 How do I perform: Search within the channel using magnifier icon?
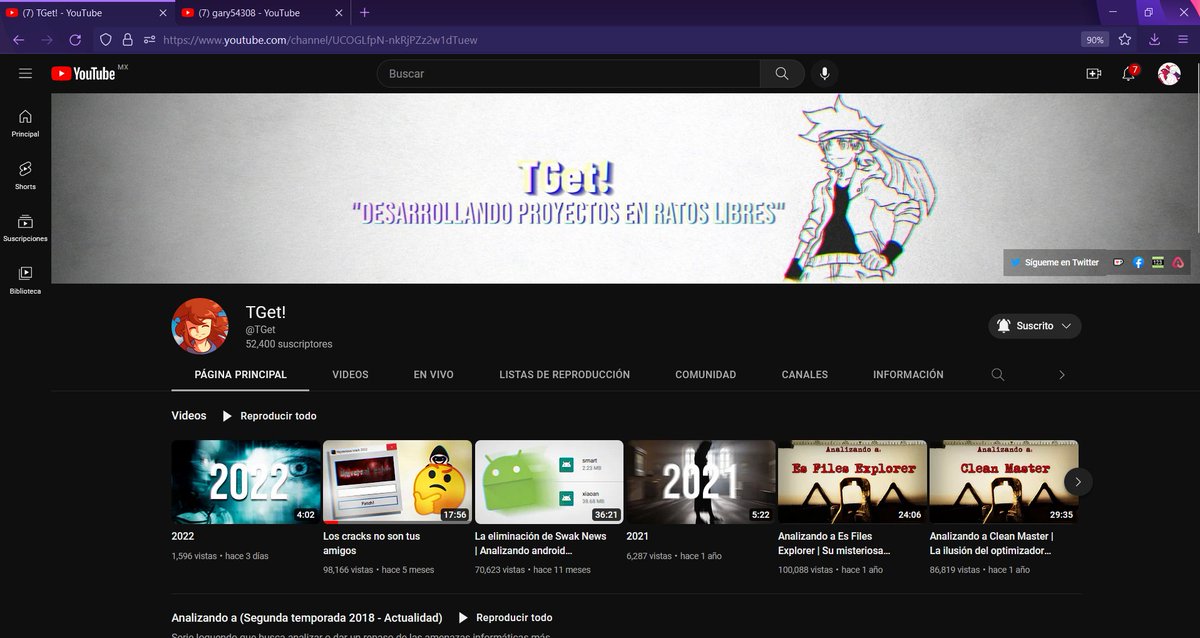coord(997,375)
